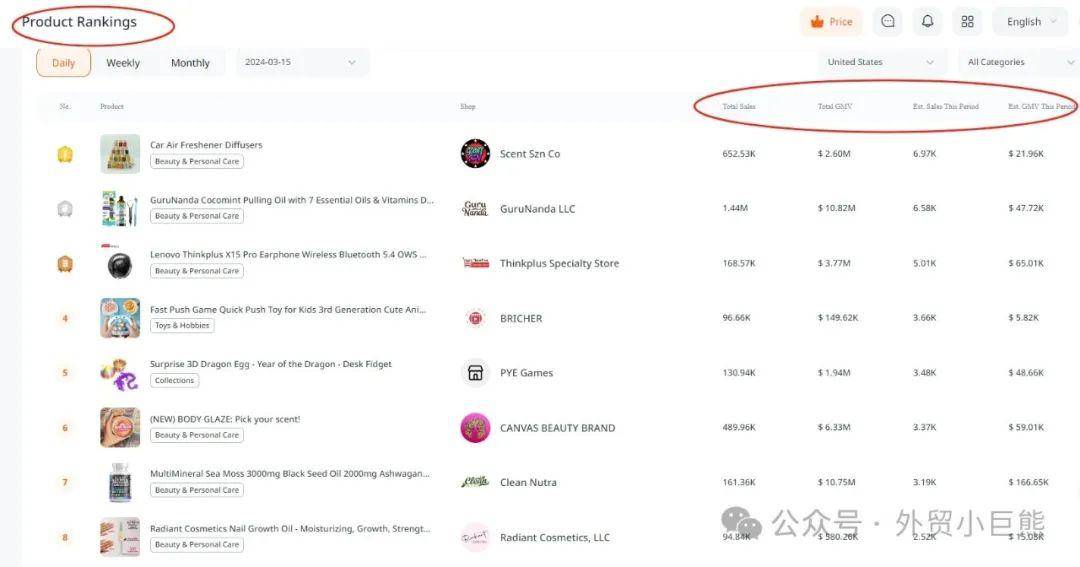
Task: Click the Product Rankings page title
Action: 79,22
